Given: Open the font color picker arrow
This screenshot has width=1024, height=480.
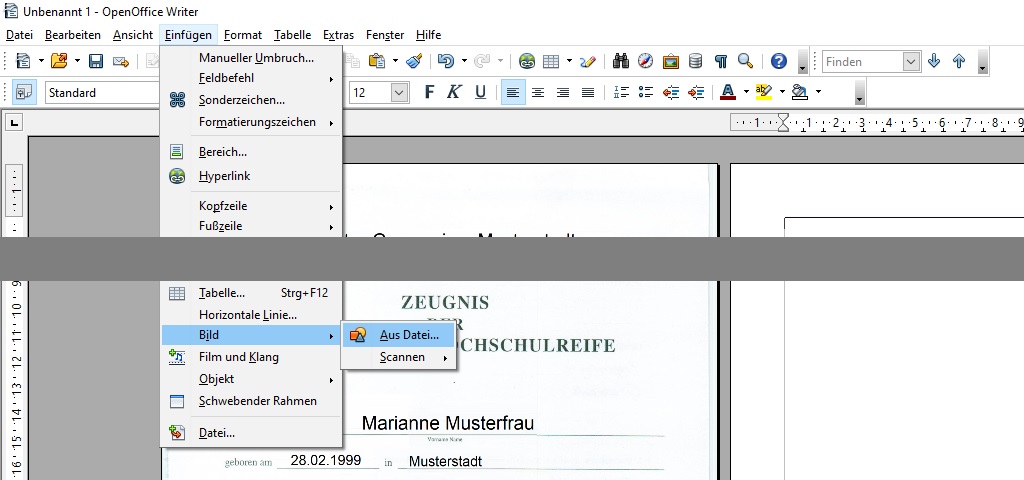Looking at the screenshot, I should [745, 92].
